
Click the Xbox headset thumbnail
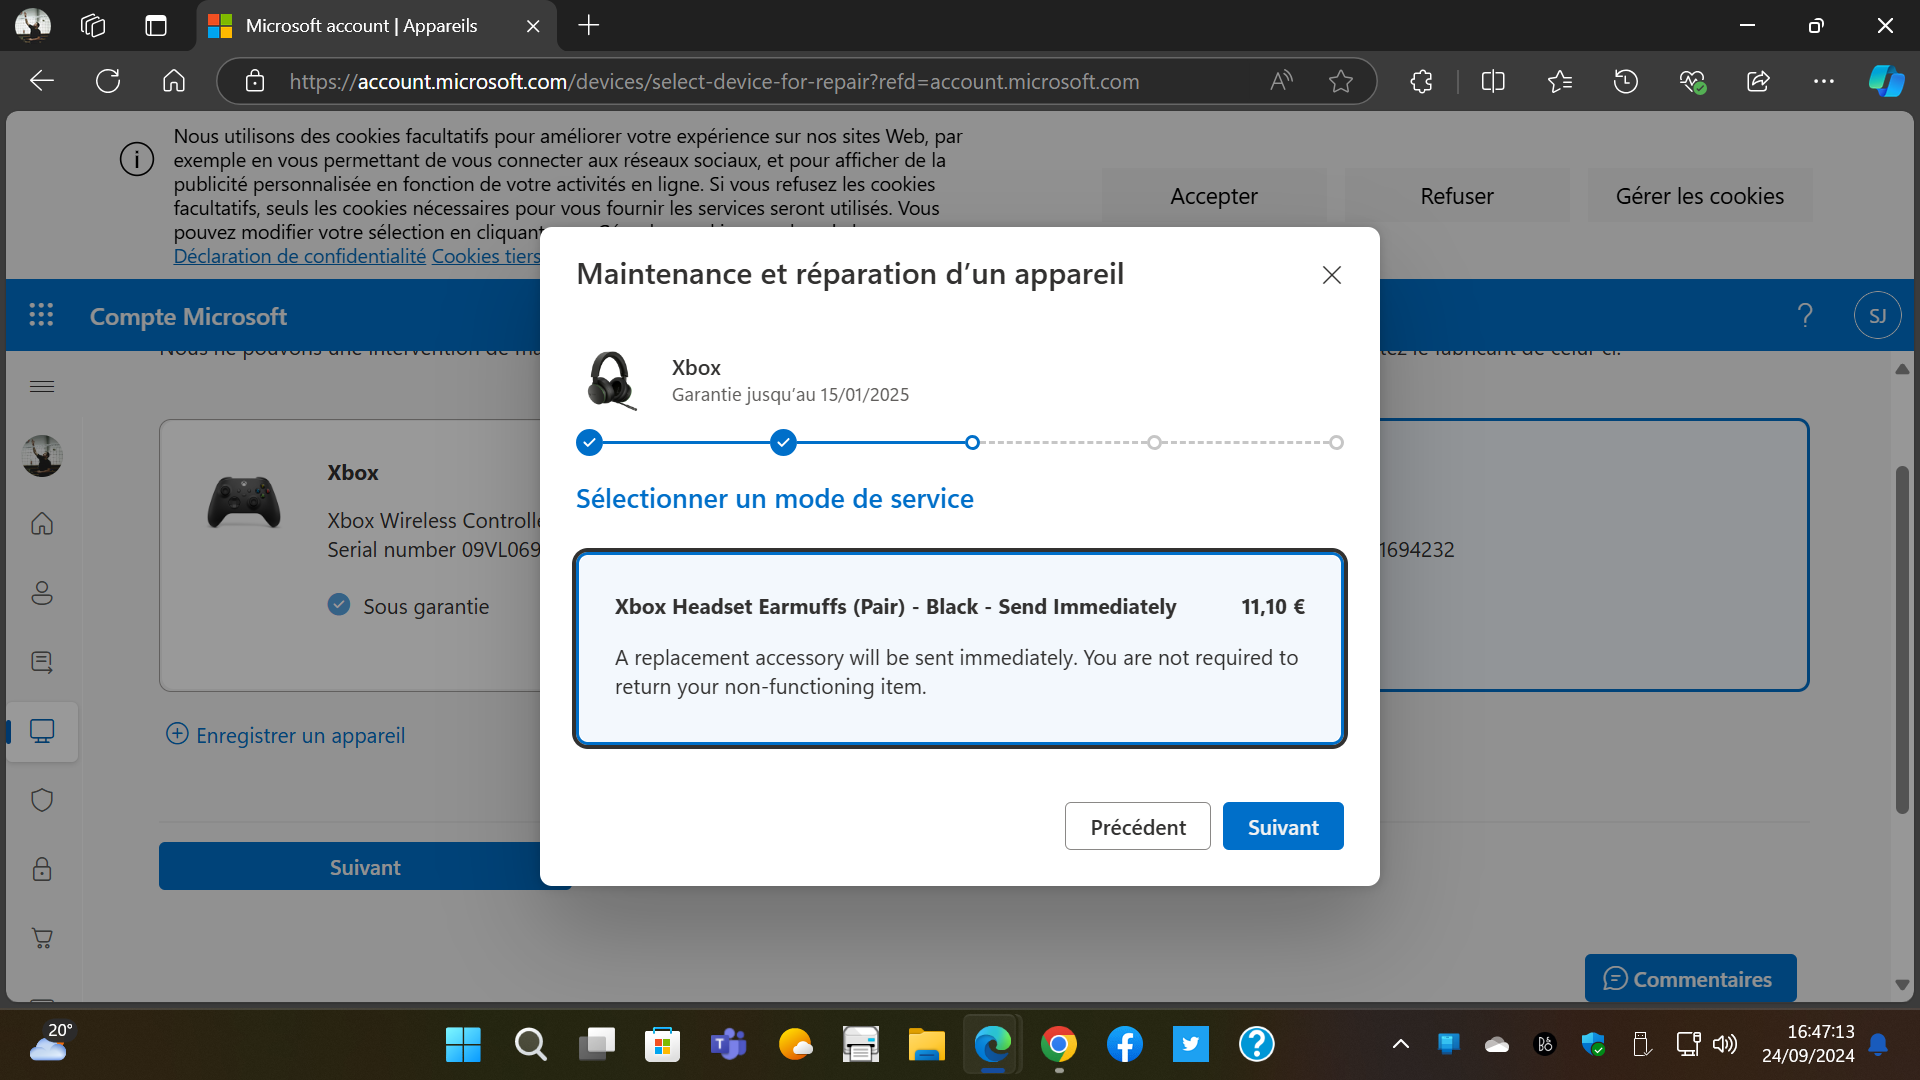(x=611, y=380)
